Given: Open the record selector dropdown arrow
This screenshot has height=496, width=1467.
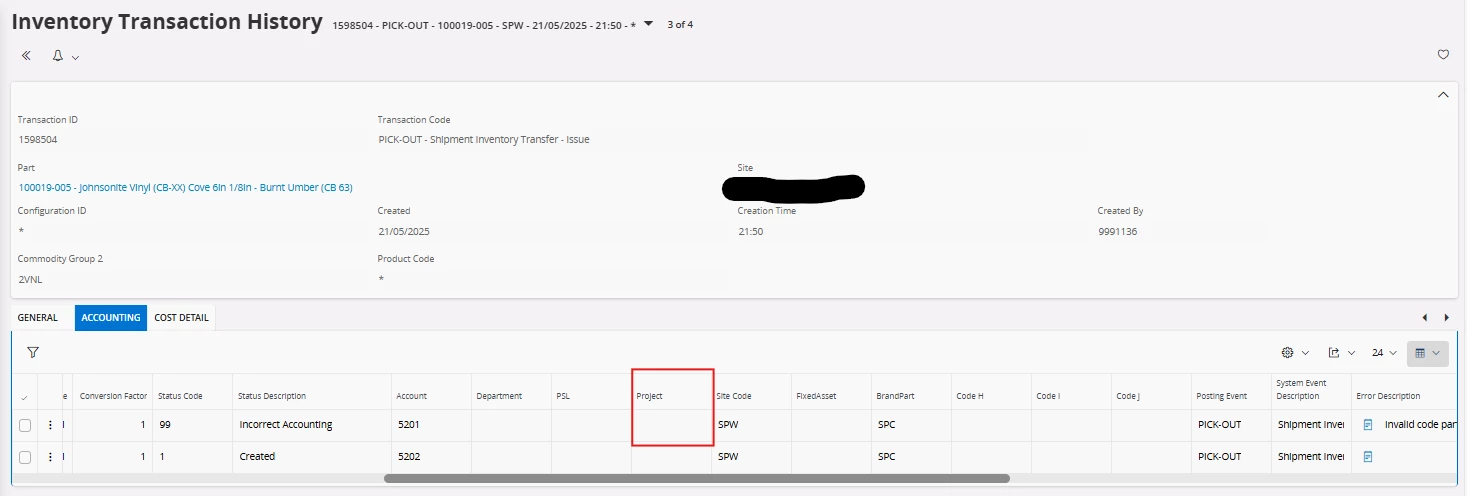Looking at the screenshot, I should 649,23.
